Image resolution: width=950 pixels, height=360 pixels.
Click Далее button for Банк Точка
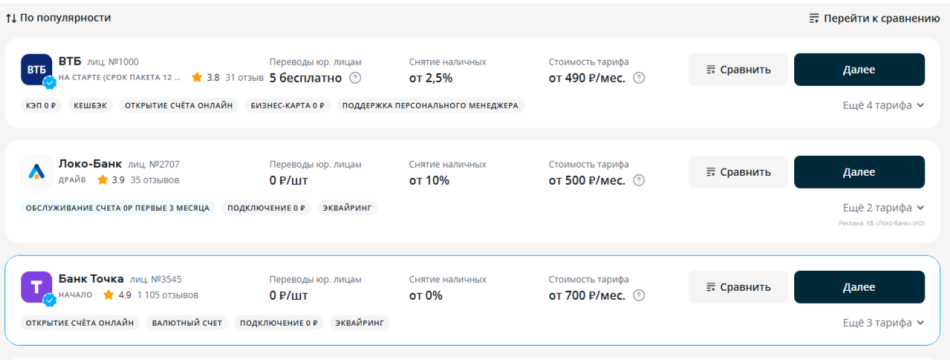[859, 287]
